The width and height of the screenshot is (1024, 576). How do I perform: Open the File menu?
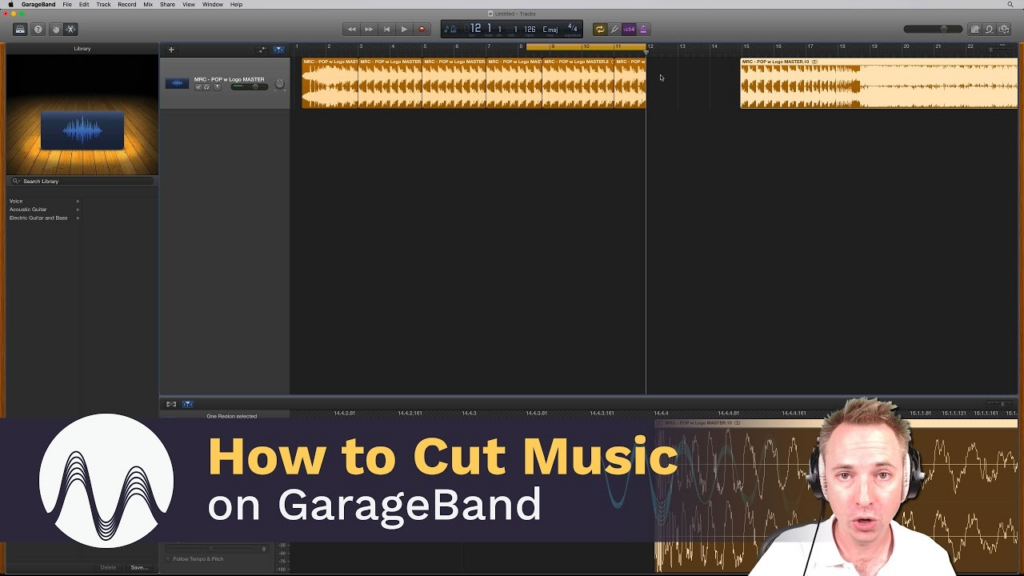[67, 5]
